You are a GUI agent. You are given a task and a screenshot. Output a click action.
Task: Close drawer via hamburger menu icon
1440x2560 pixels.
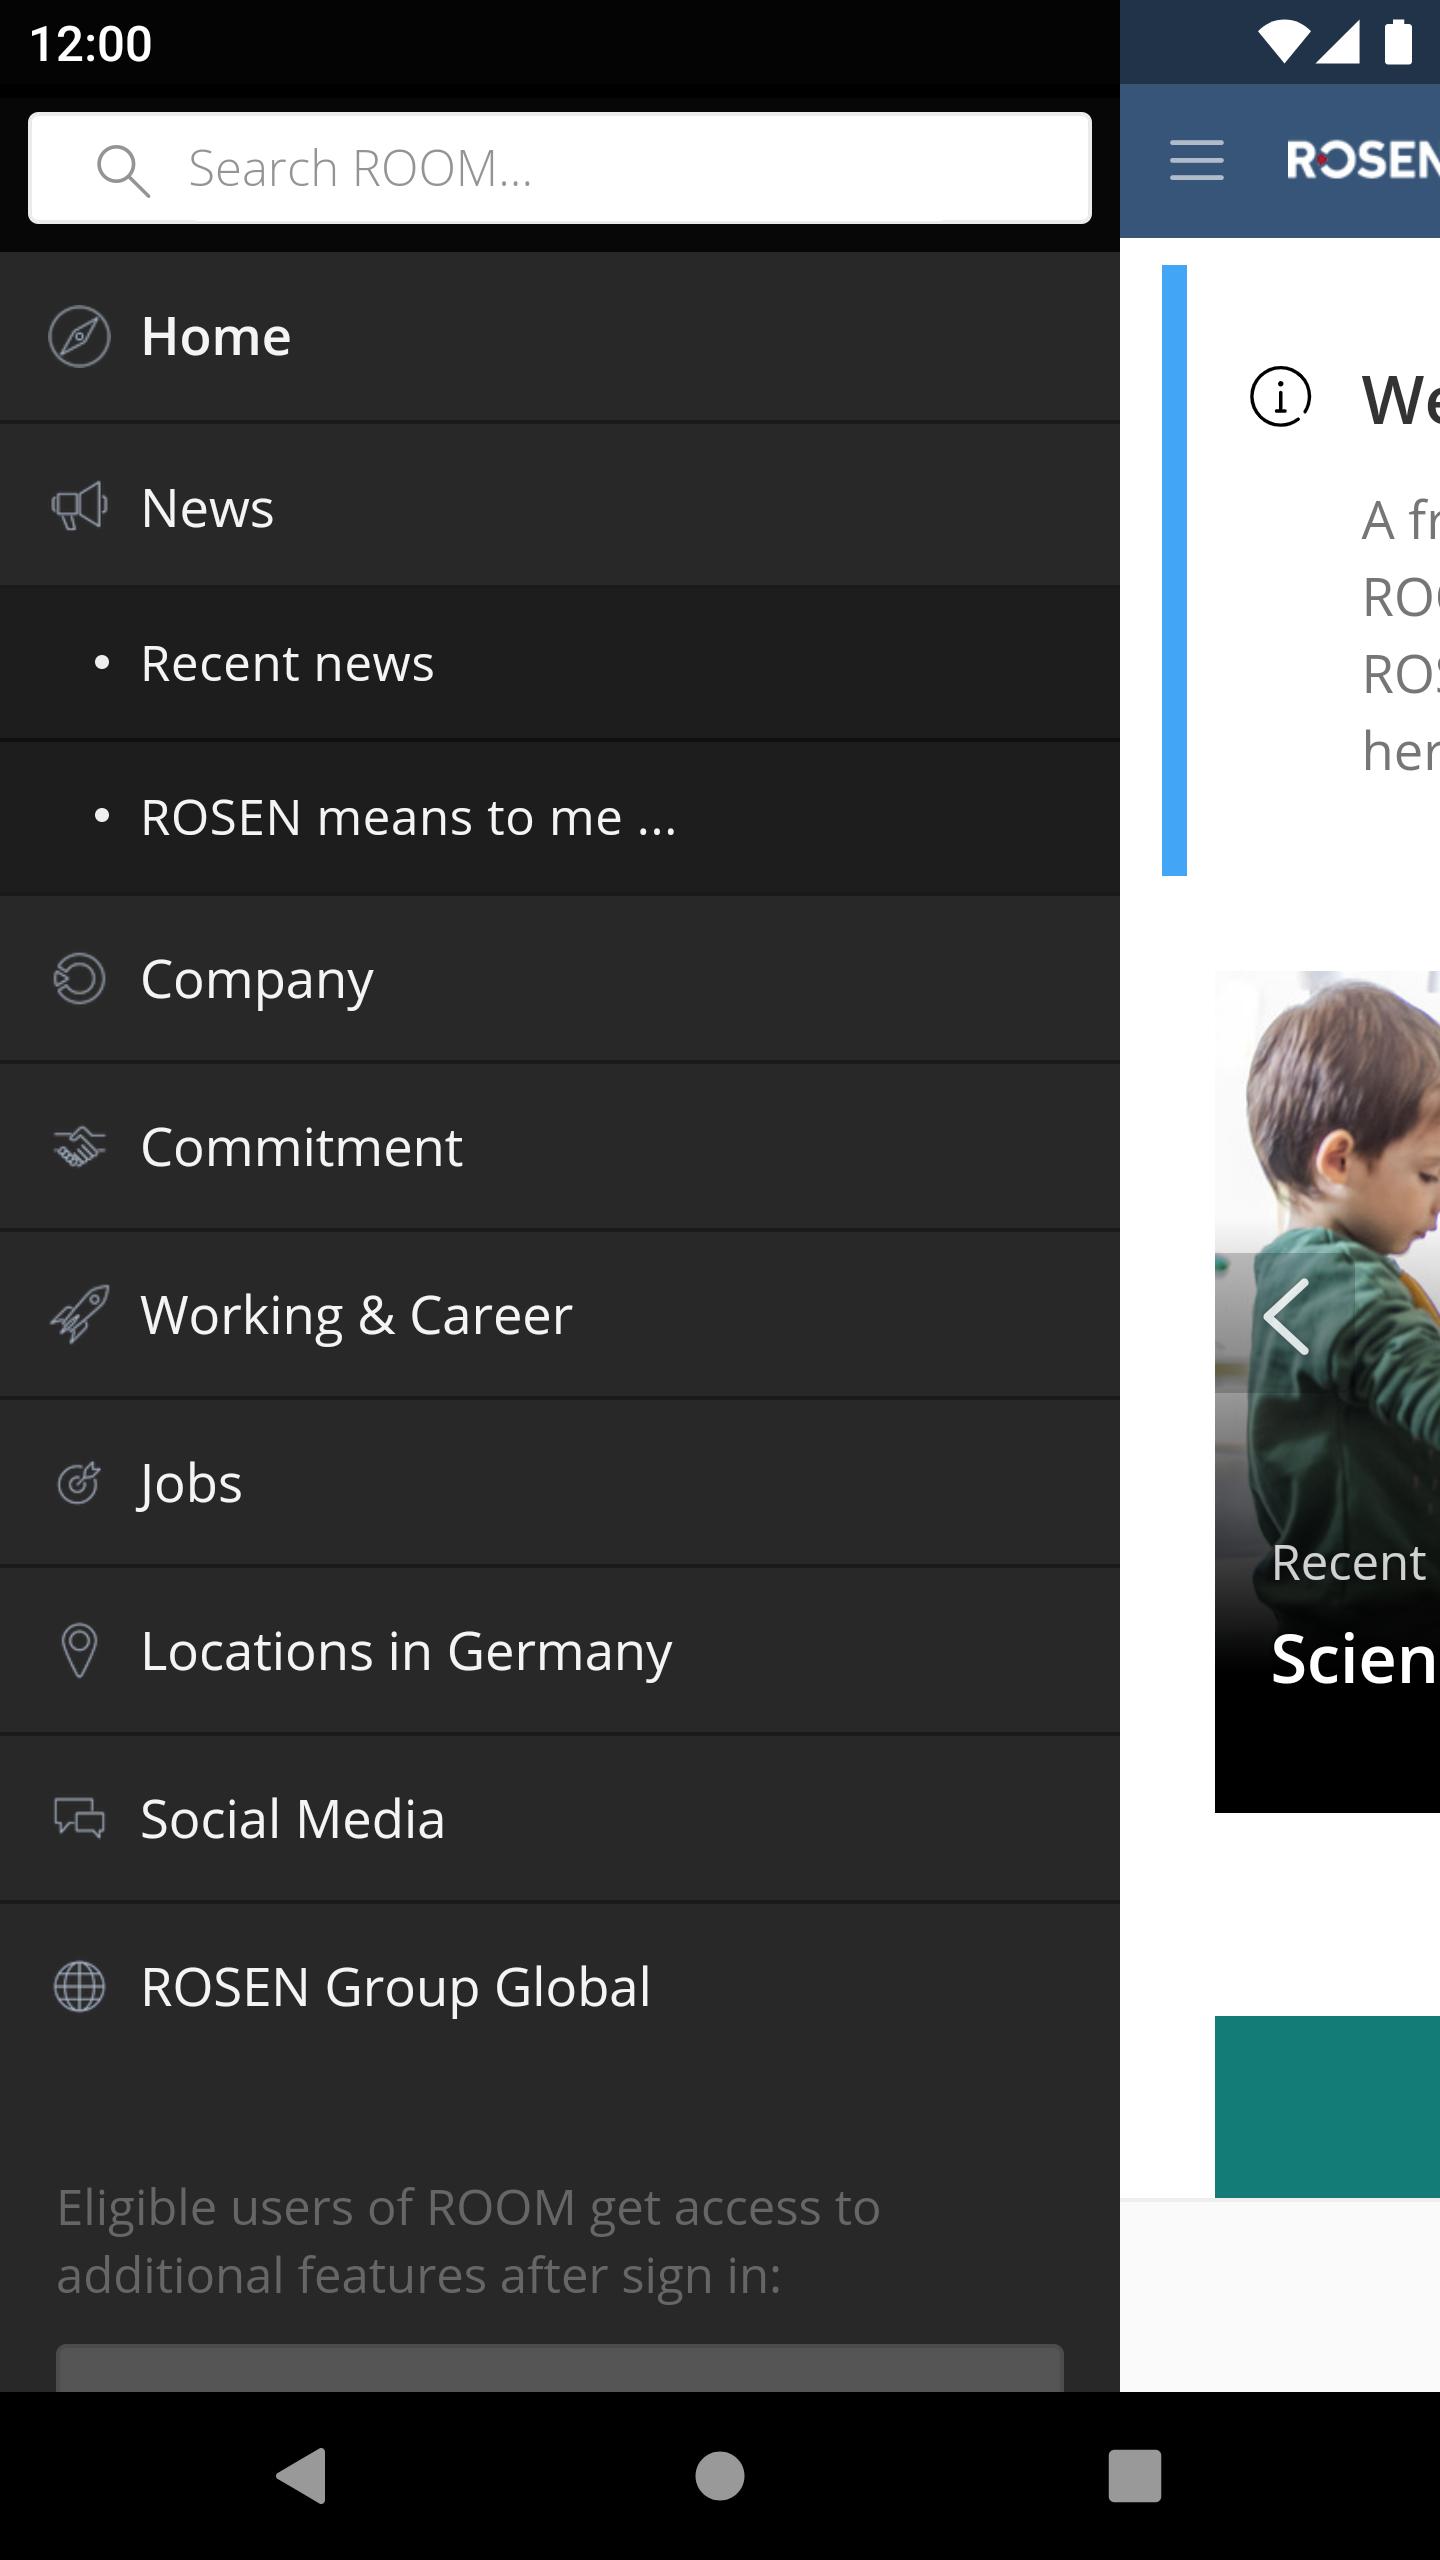[1197, 160]
